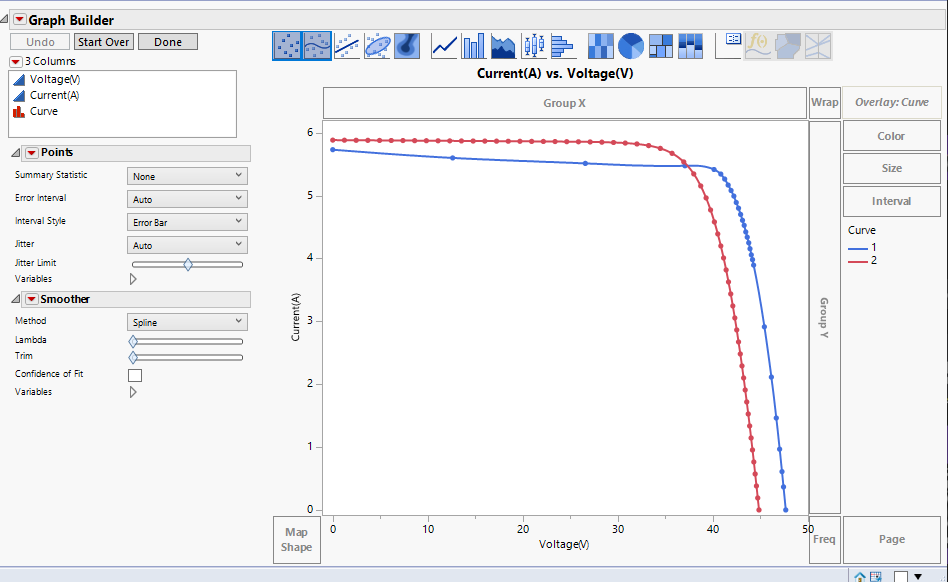
Task: Toggle the status bar checkbox
Action: pyautogui.click(x=901, y=577)
